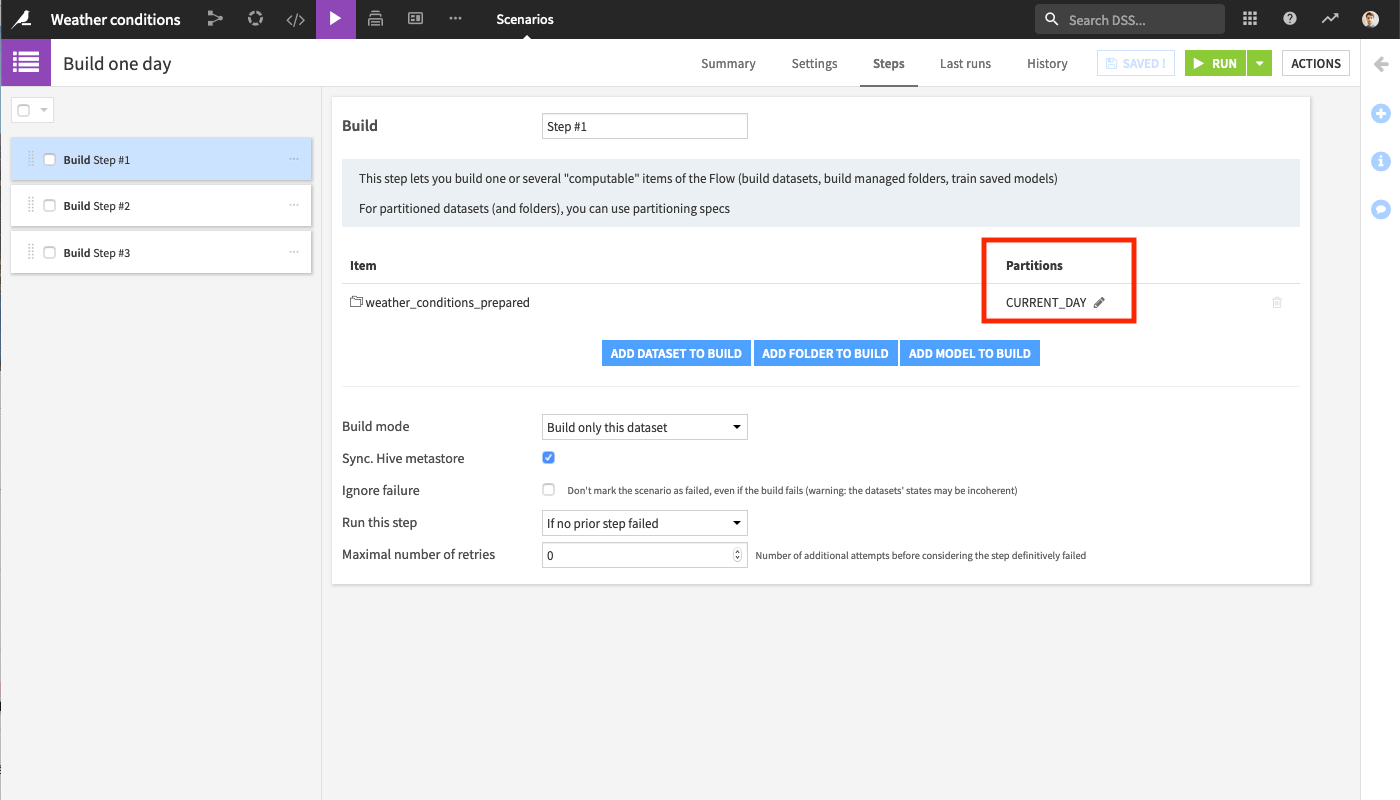Viewport: 1400px width, 800px height.
Task: Open the user profile avatar
Action: 1370,19
